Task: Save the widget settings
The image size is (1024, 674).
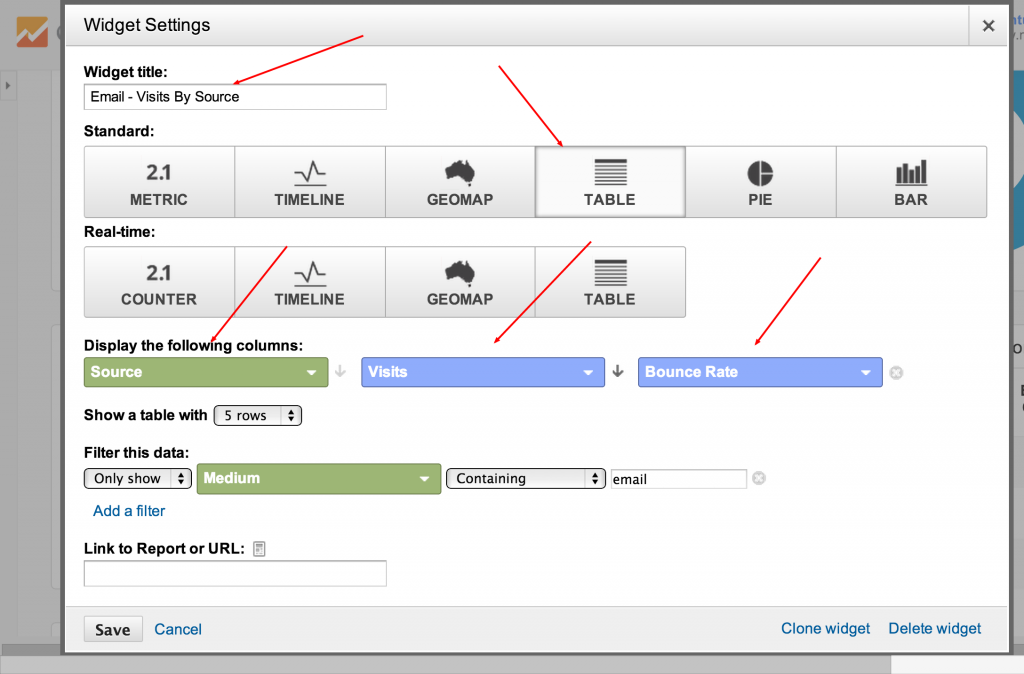Action: [112, 628]
